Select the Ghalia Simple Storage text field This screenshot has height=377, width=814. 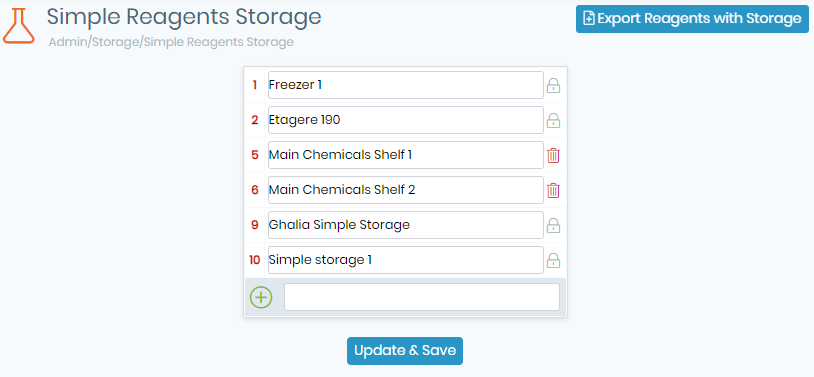405,225
